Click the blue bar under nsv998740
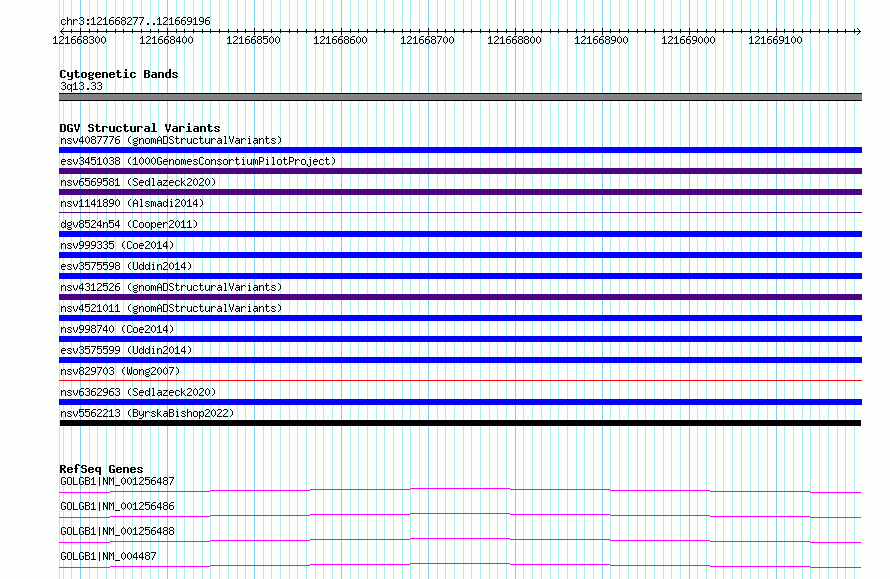This screenshot has width=890, height=579. [460, 339]
